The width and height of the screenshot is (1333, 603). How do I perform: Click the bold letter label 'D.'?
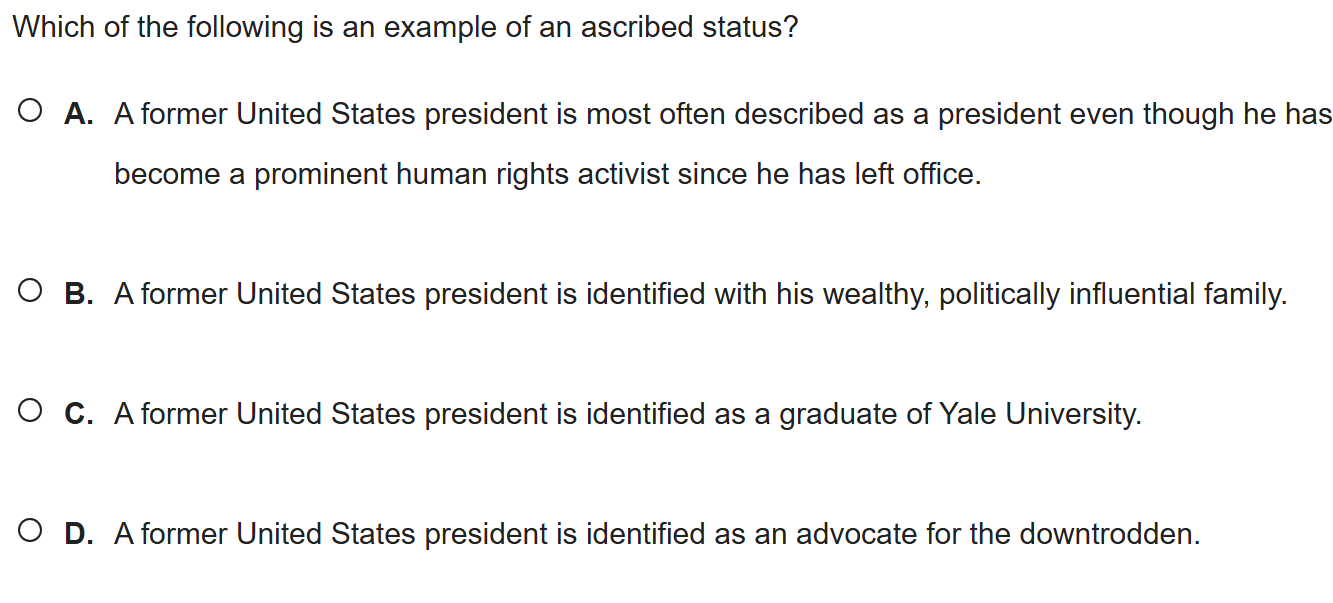[x=79, y=534]
